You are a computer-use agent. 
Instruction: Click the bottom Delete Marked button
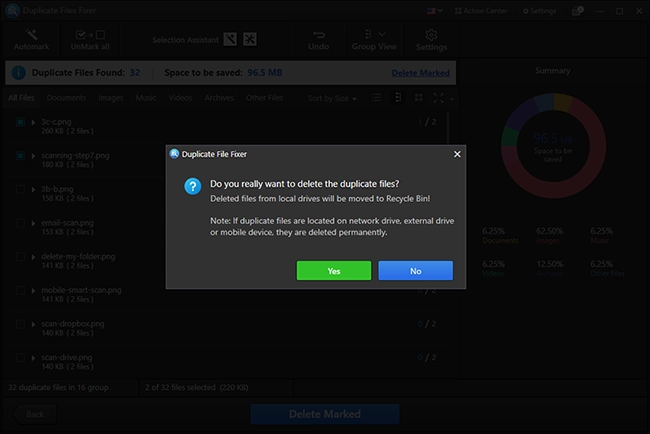(325, 414)
